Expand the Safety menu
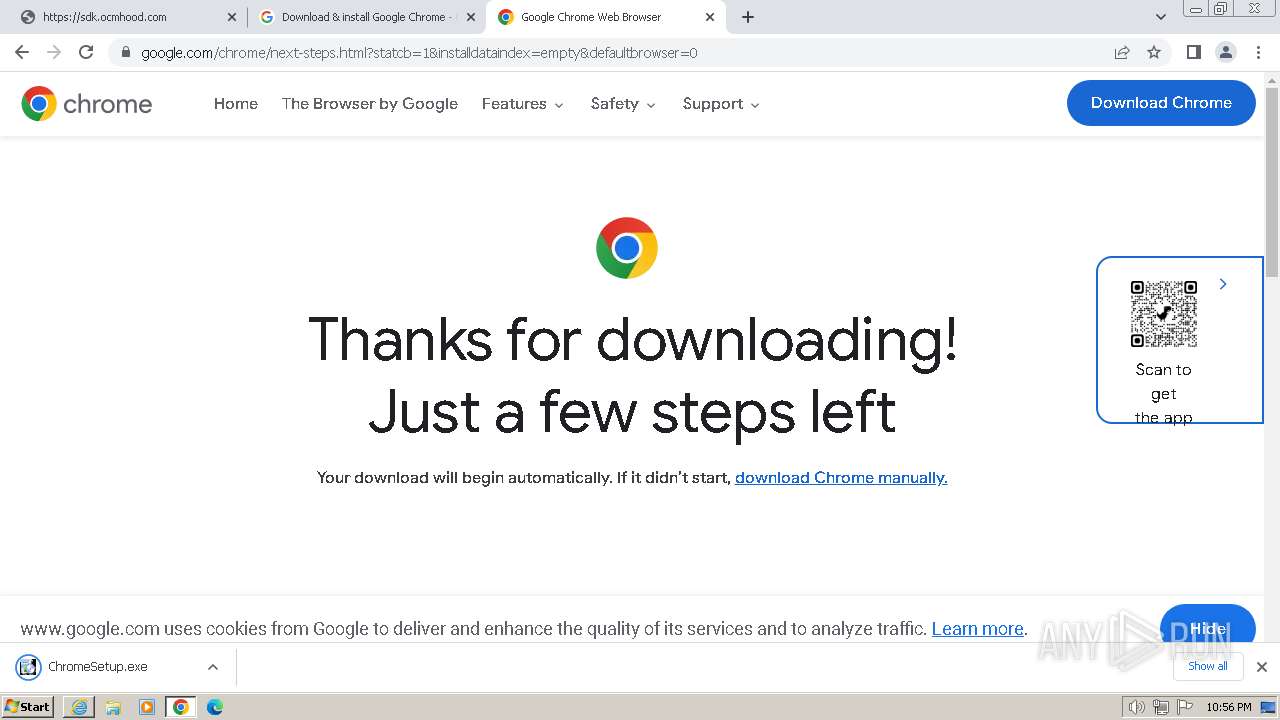Viewport: 1280px width, 720px height. point(623,103)
